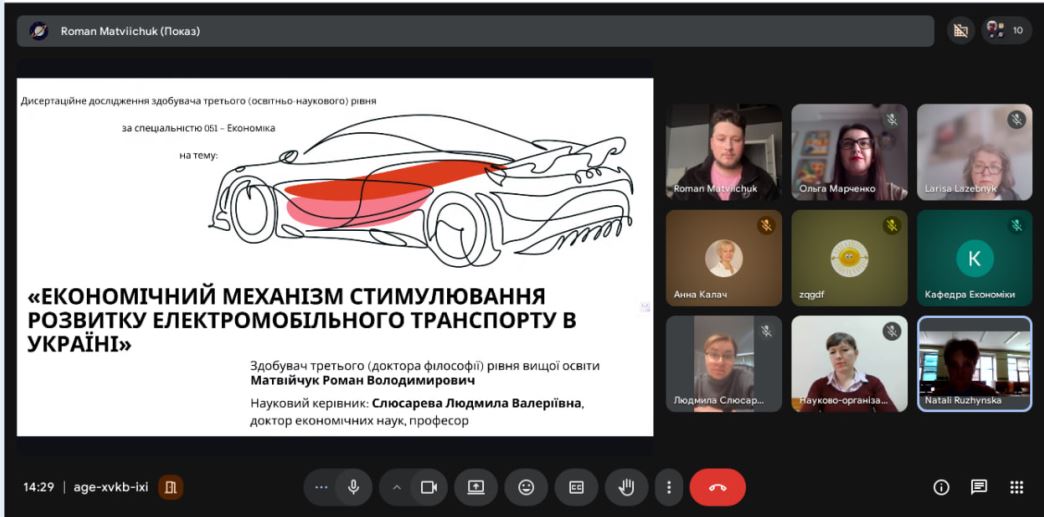Select the Кафедра Економіки participant tile
The image size is (1044, 517).
pos(974,258)
